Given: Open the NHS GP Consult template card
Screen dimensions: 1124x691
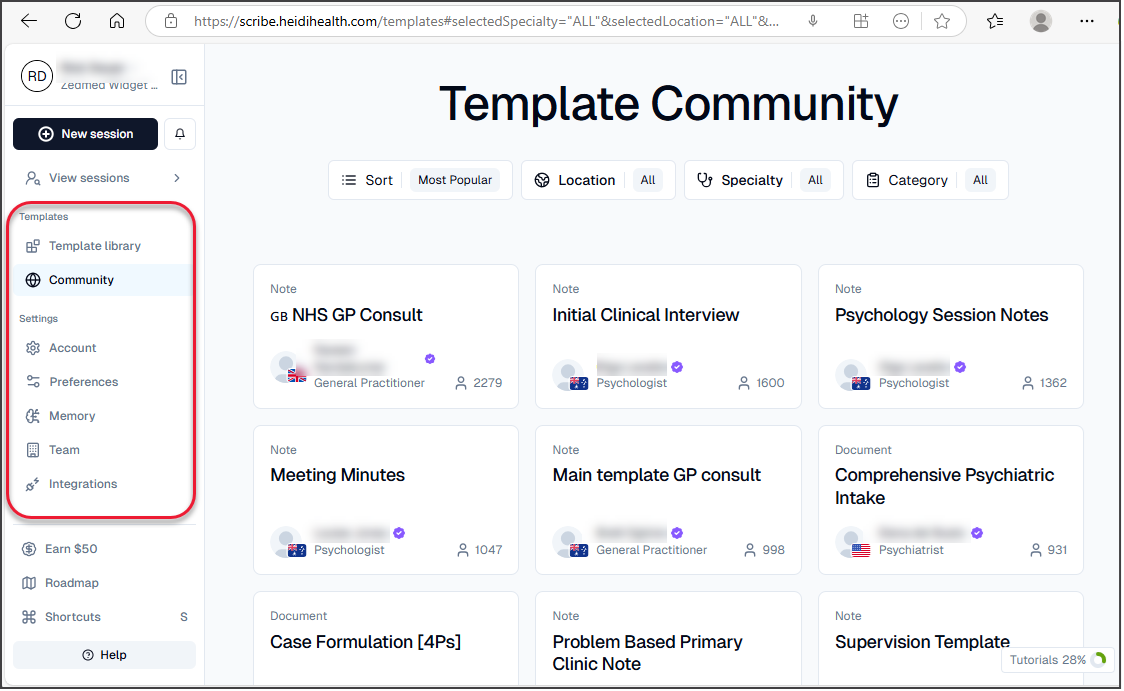Looking at the screenshot, I should click(x=386, y=337).
